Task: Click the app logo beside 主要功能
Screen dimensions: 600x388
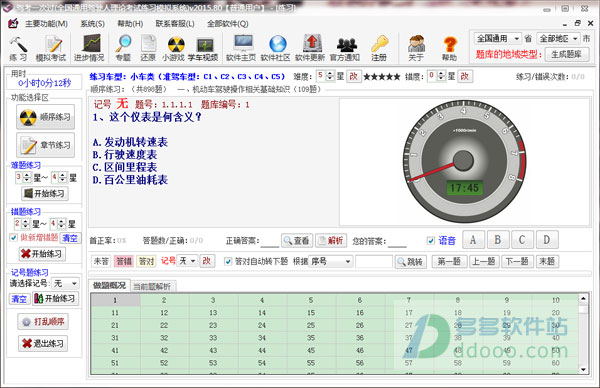Action: tap(13, 23)
